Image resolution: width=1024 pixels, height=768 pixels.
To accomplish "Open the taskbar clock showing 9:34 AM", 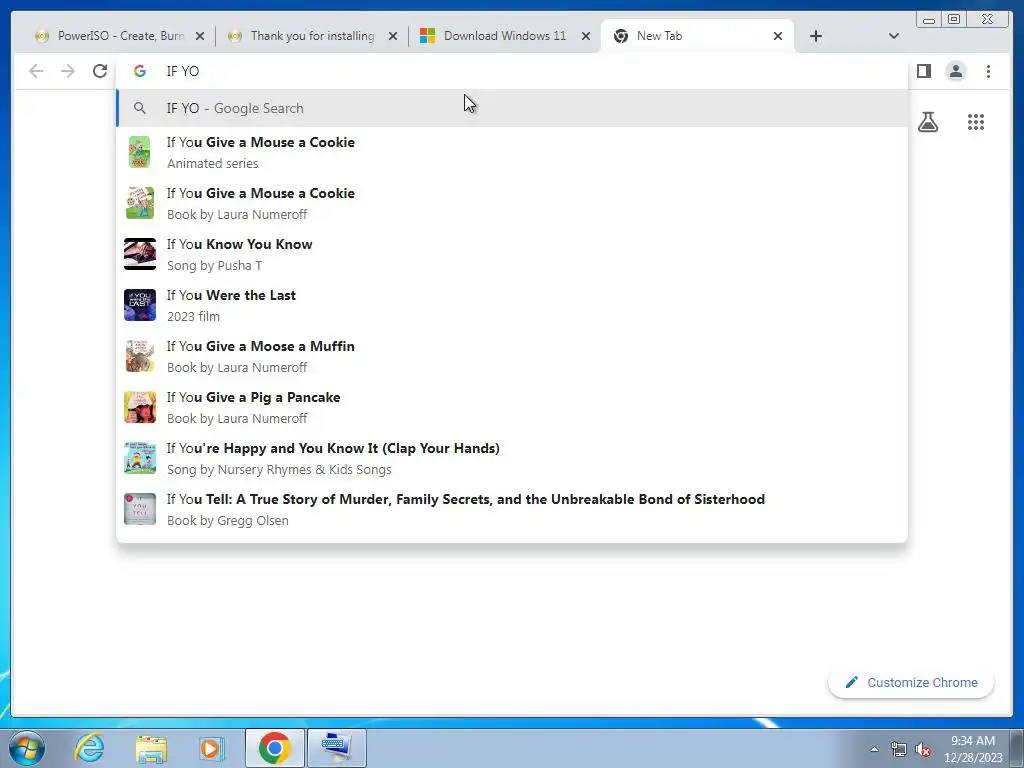I will point(973,749).
